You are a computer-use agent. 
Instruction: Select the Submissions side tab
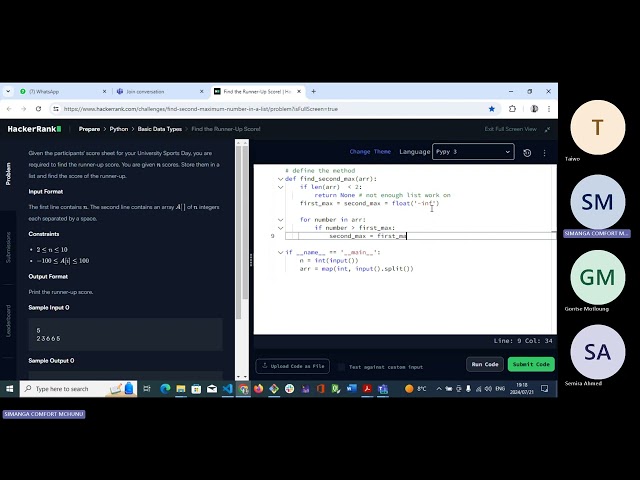(8, 247)
